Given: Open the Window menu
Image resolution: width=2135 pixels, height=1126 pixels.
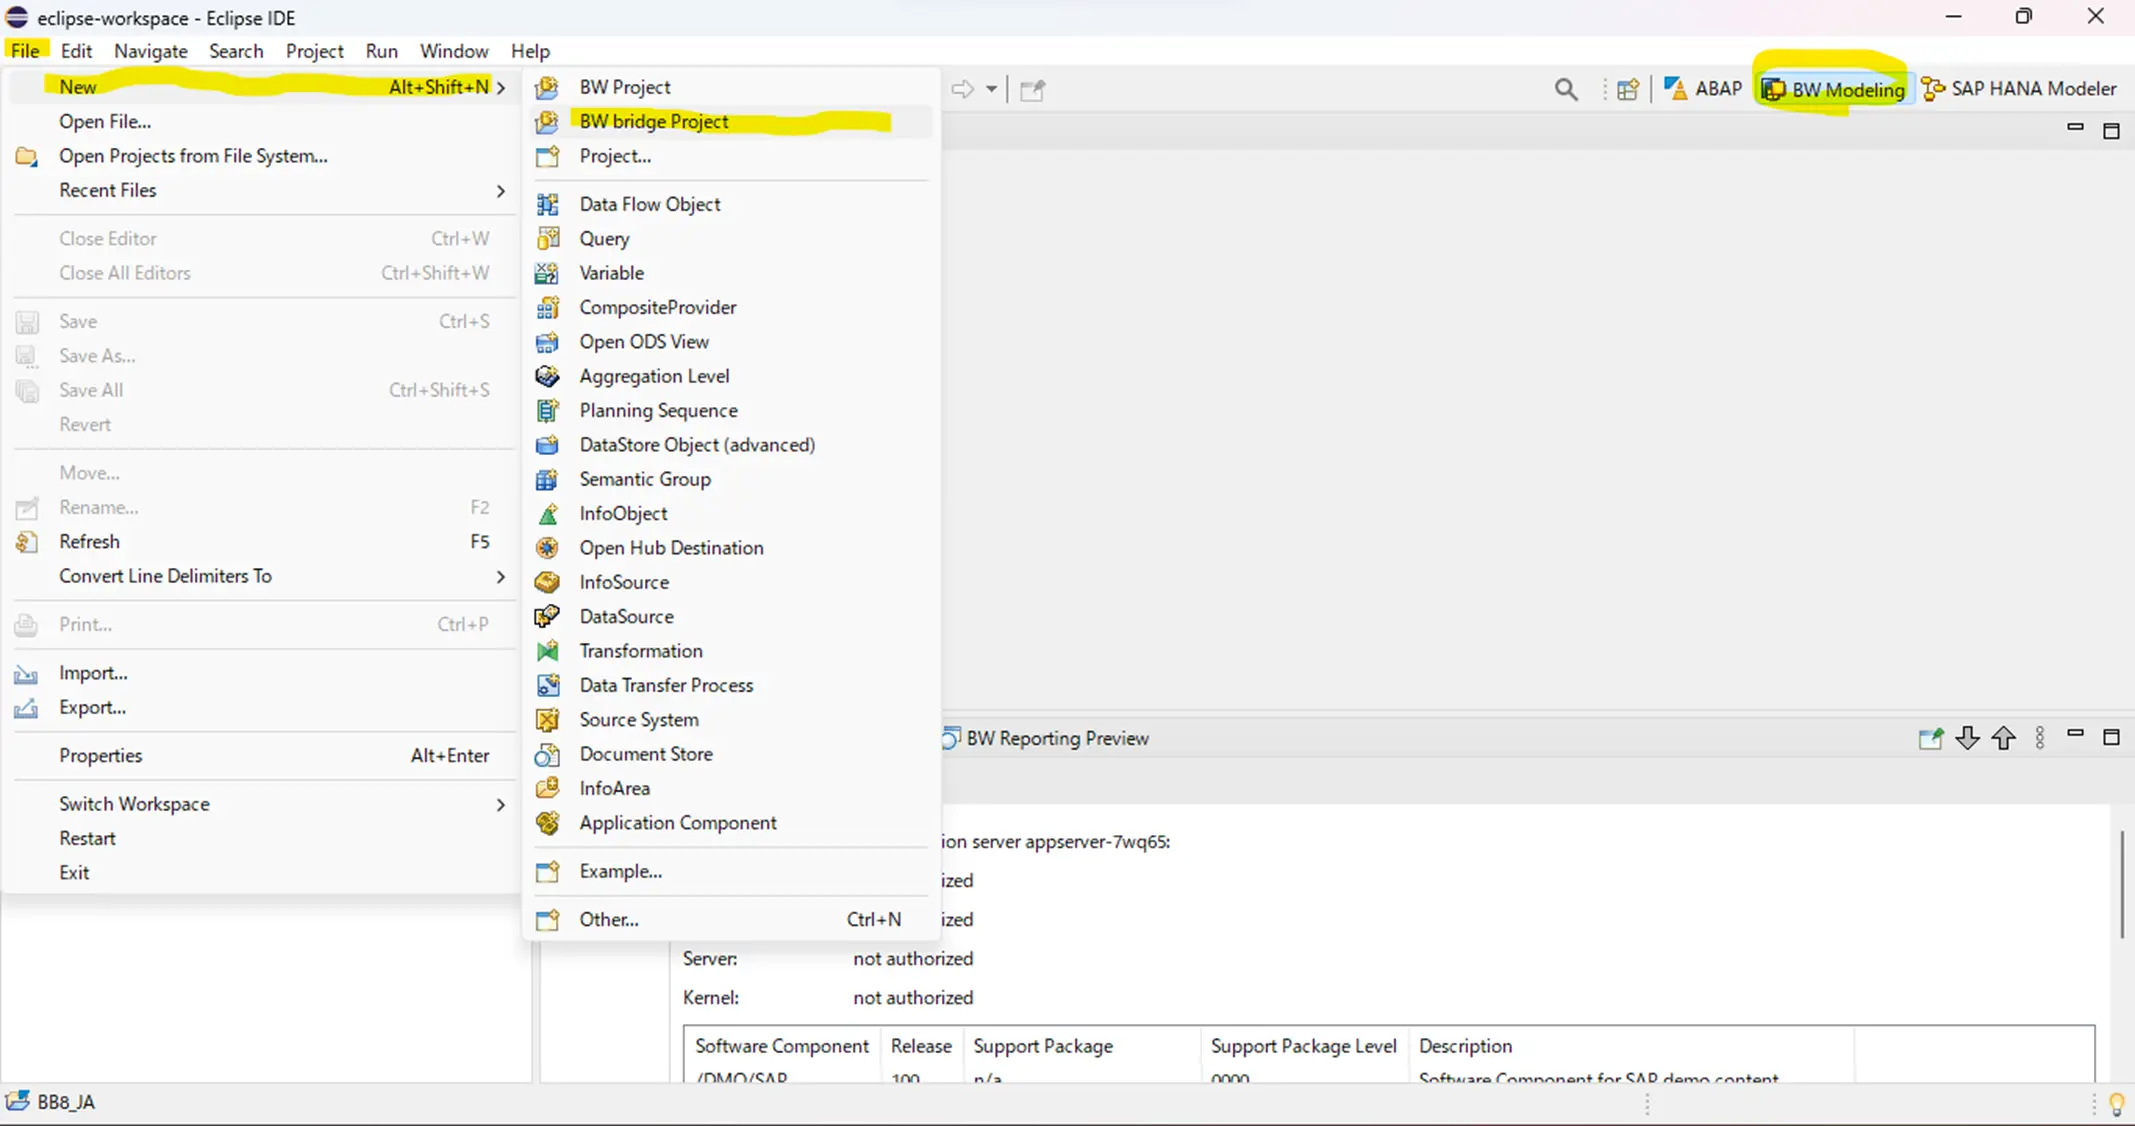Looking at the screenshot, I should [454, 51].
